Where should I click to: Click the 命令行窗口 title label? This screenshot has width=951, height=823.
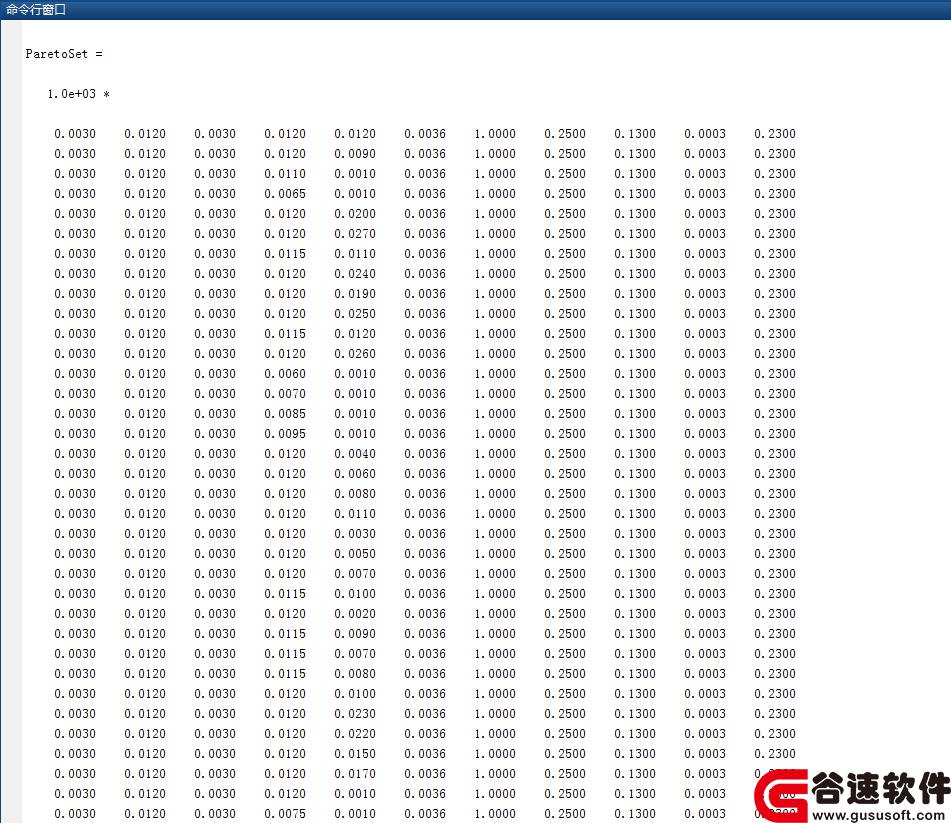(x=36, y=10)
